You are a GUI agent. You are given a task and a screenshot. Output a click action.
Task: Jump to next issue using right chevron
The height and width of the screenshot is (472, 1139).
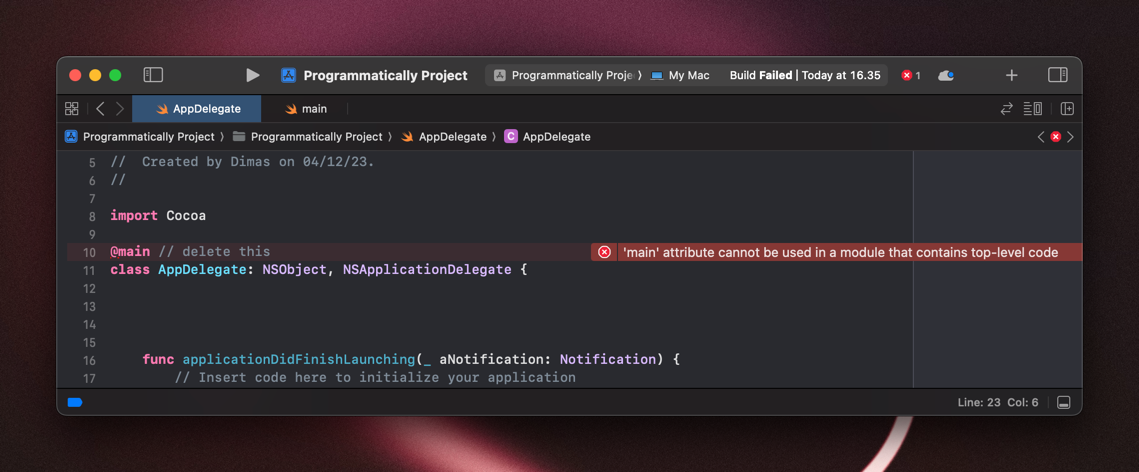point(1070,137)
